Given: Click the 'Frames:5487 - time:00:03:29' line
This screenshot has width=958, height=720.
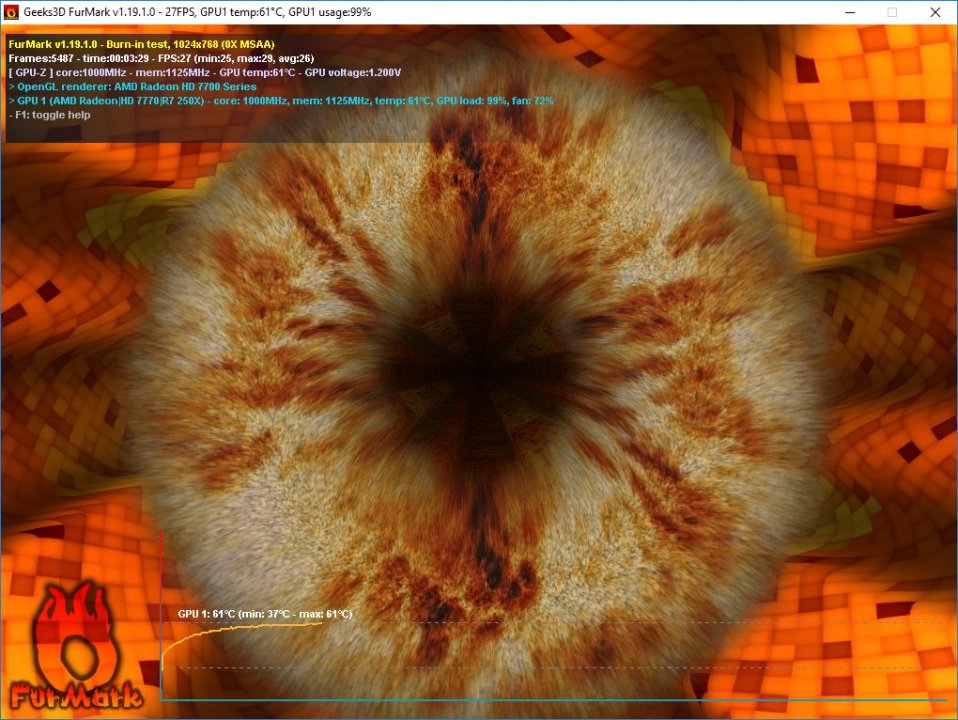Looking at the screenshot, I should [x=161, y=59].
